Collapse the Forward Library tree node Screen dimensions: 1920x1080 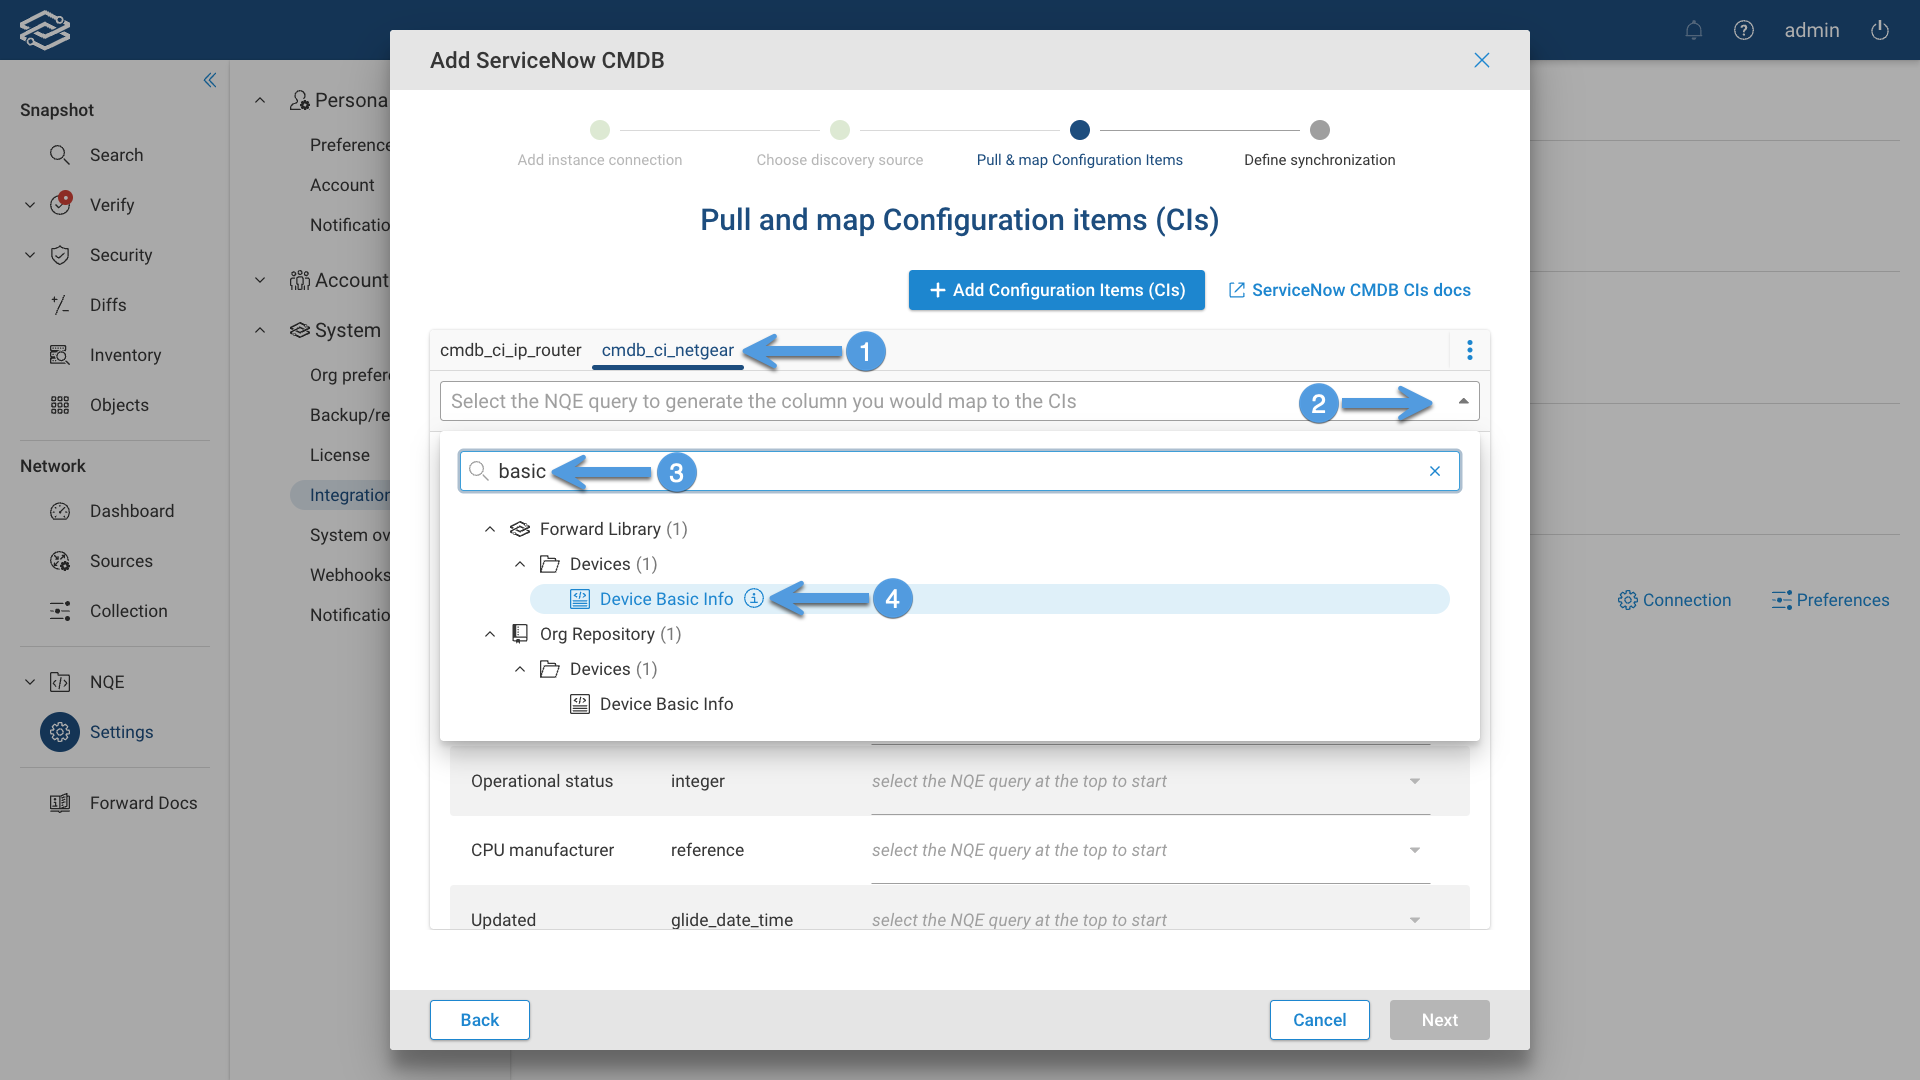click(x=491, y=529)
